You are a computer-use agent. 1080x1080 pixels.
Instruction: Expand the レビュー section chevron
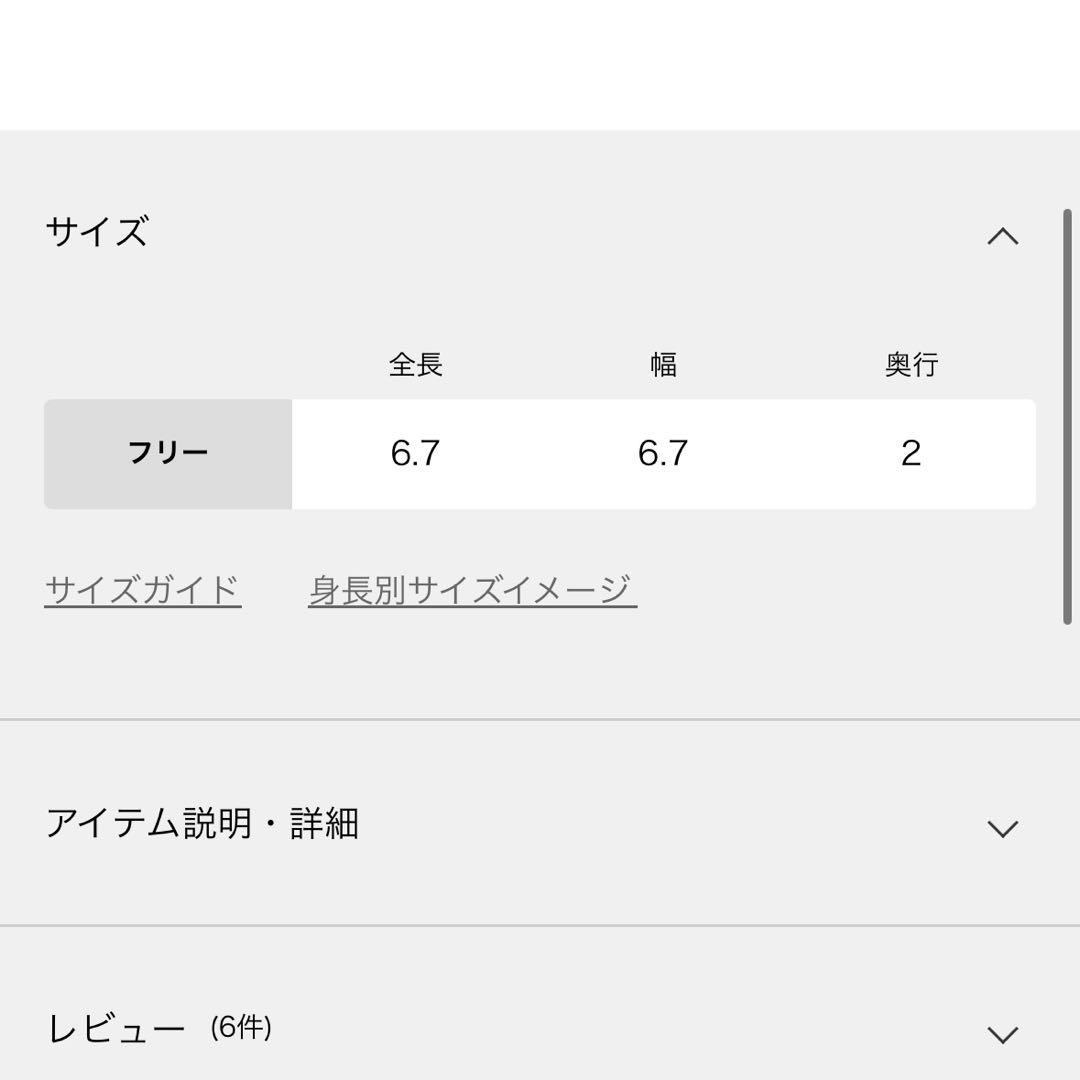tap(1002, 1034)
